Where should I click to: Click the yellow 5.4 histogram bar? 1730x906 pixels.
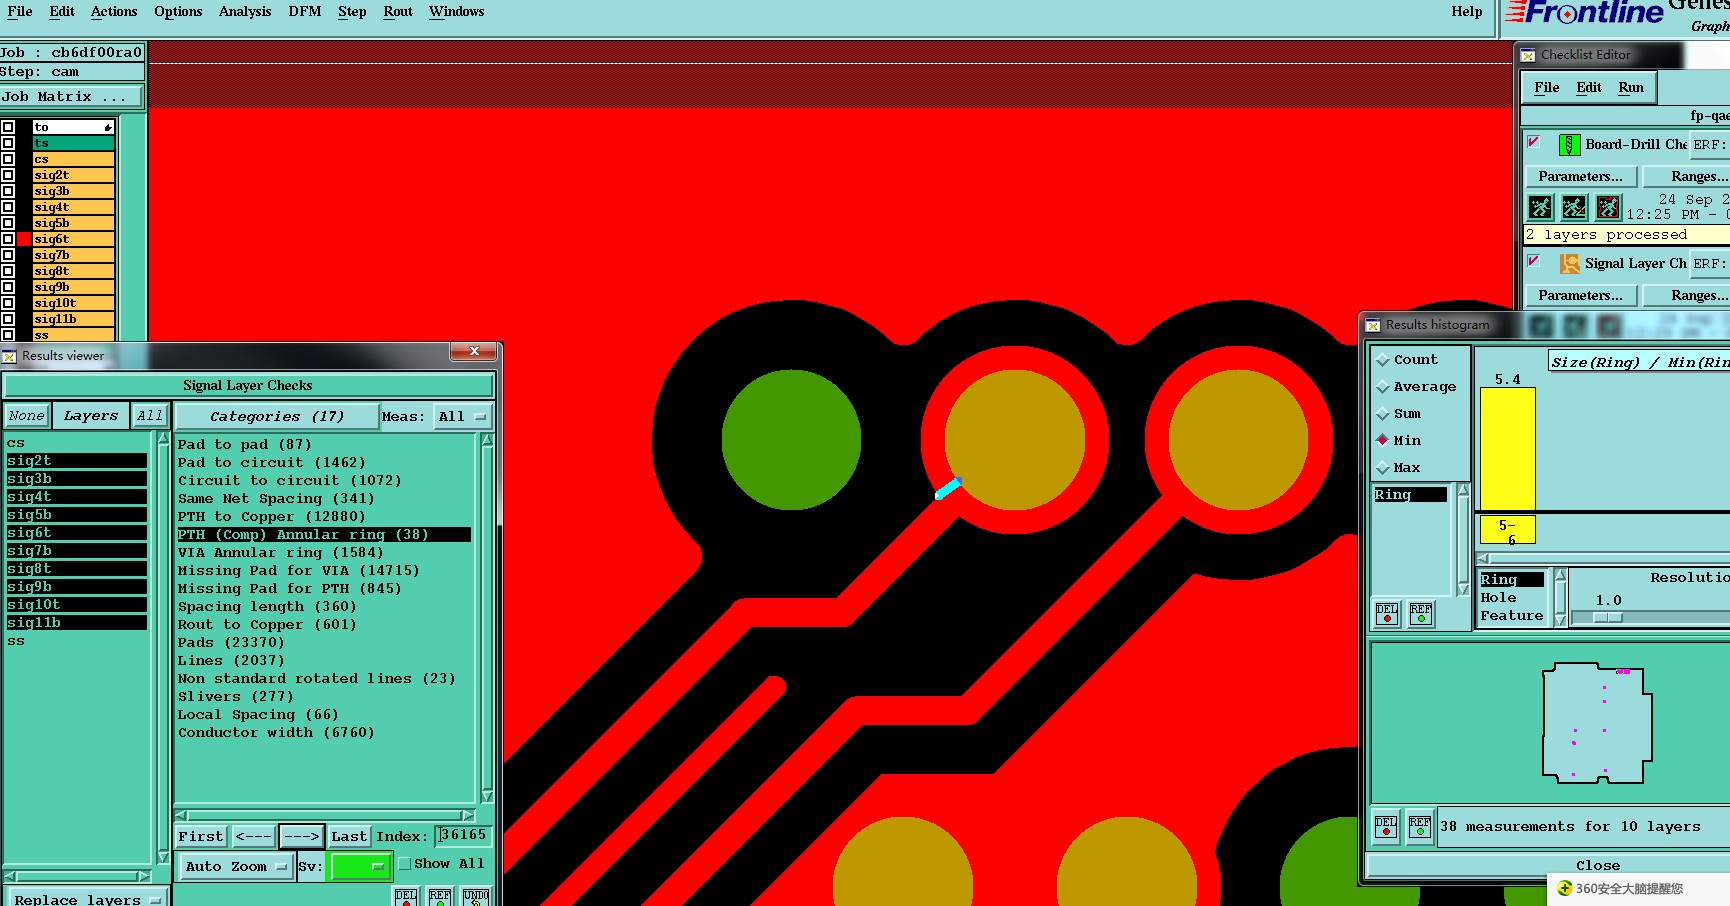click(1508, 450)
